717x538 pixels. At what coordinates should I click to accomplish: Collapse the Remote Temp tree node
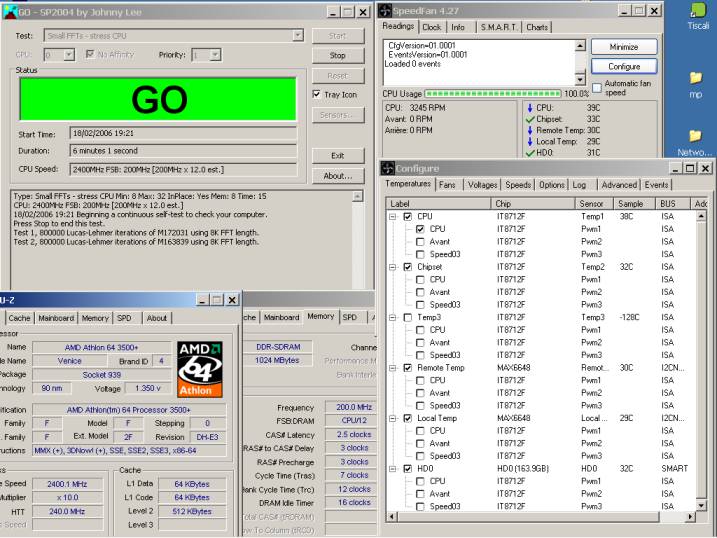coord(393,368)
